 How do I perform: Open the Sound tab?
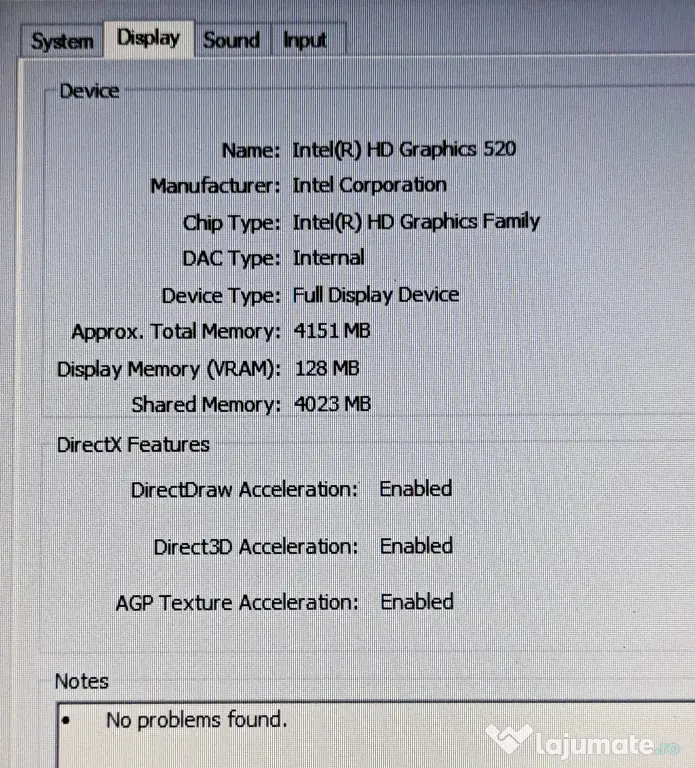(232, 40)
